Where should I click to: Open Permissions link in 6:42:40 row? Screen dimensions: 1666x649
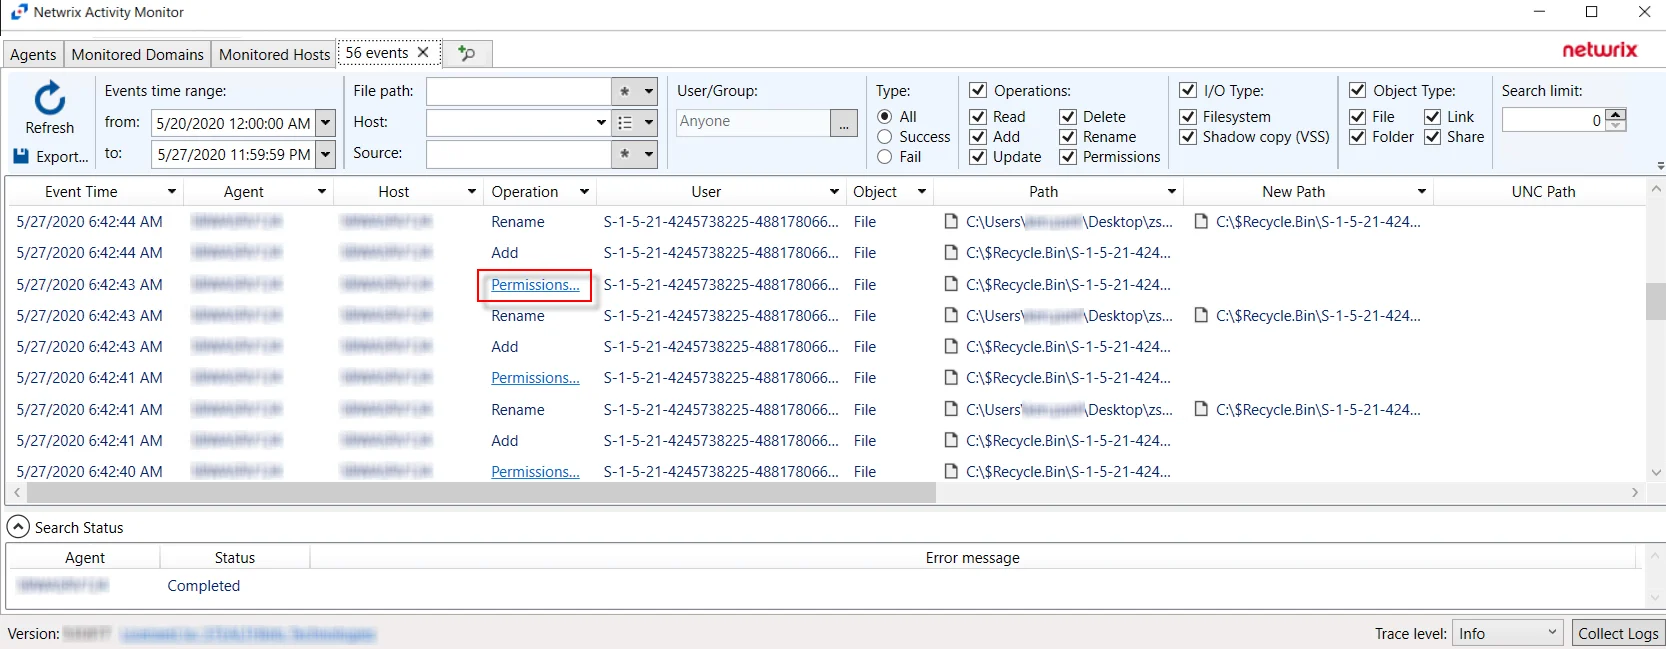pyautogui.click(x=535, y=472)
